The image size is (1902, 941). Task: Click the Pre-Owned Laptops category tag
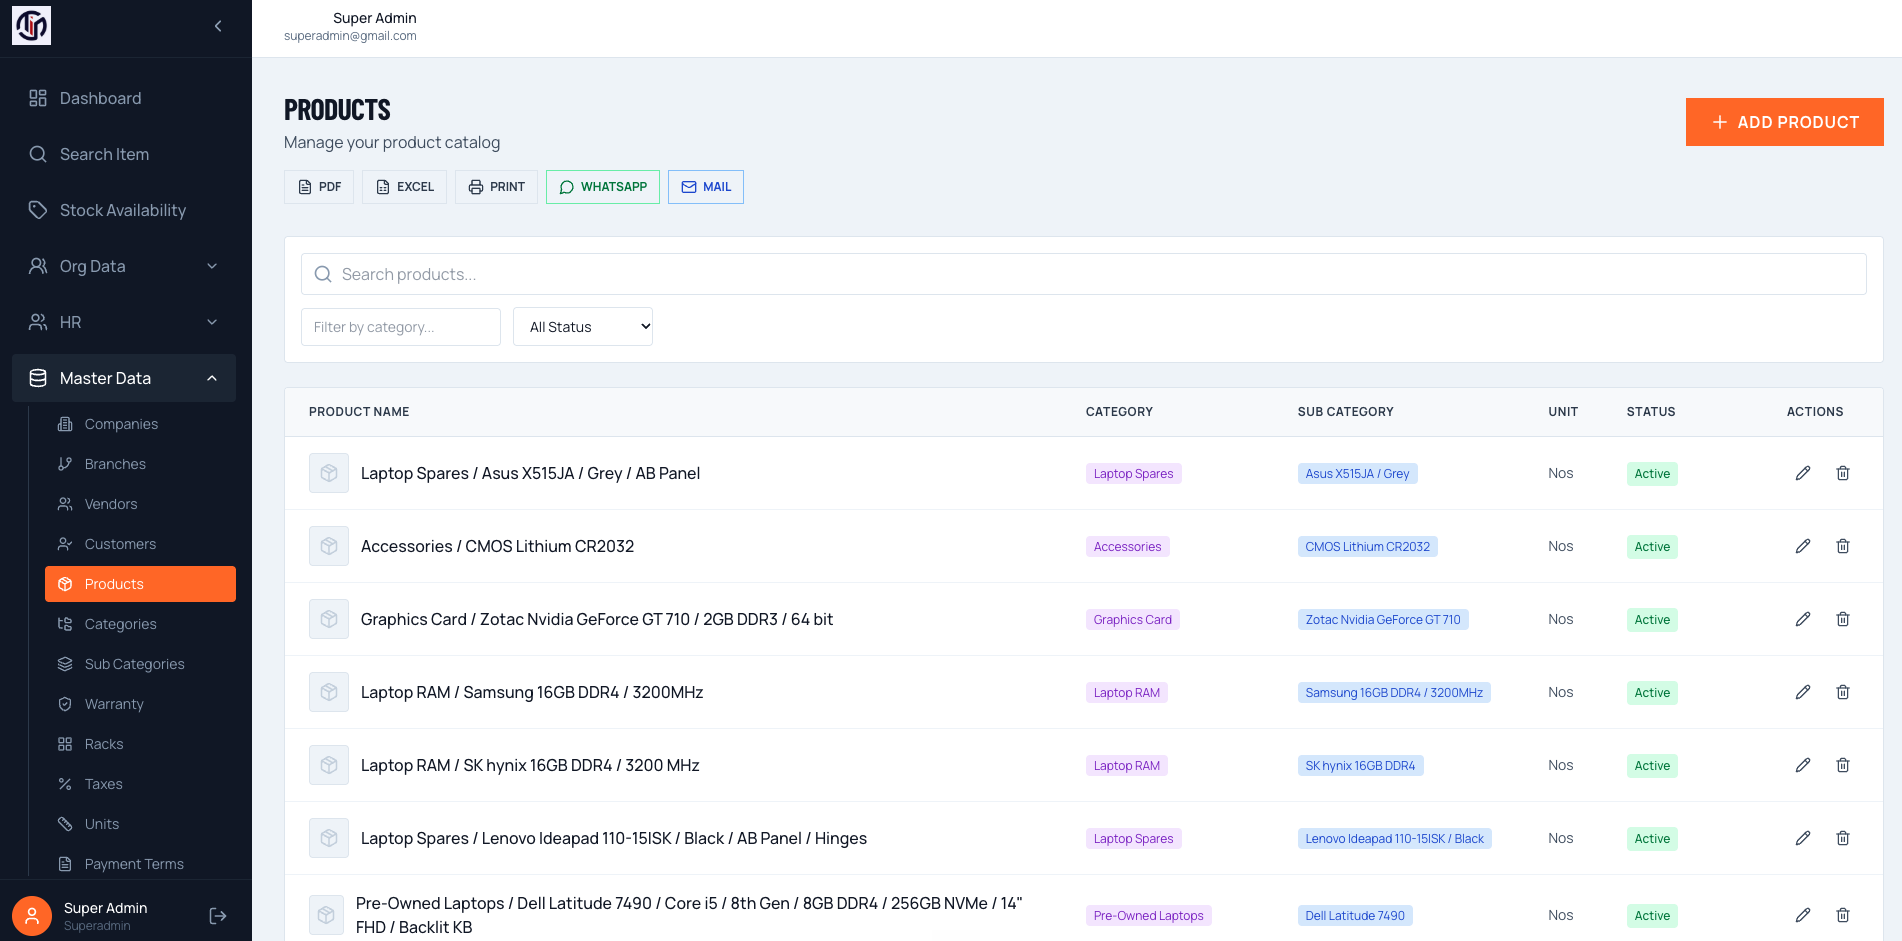tap(1149, 916)
